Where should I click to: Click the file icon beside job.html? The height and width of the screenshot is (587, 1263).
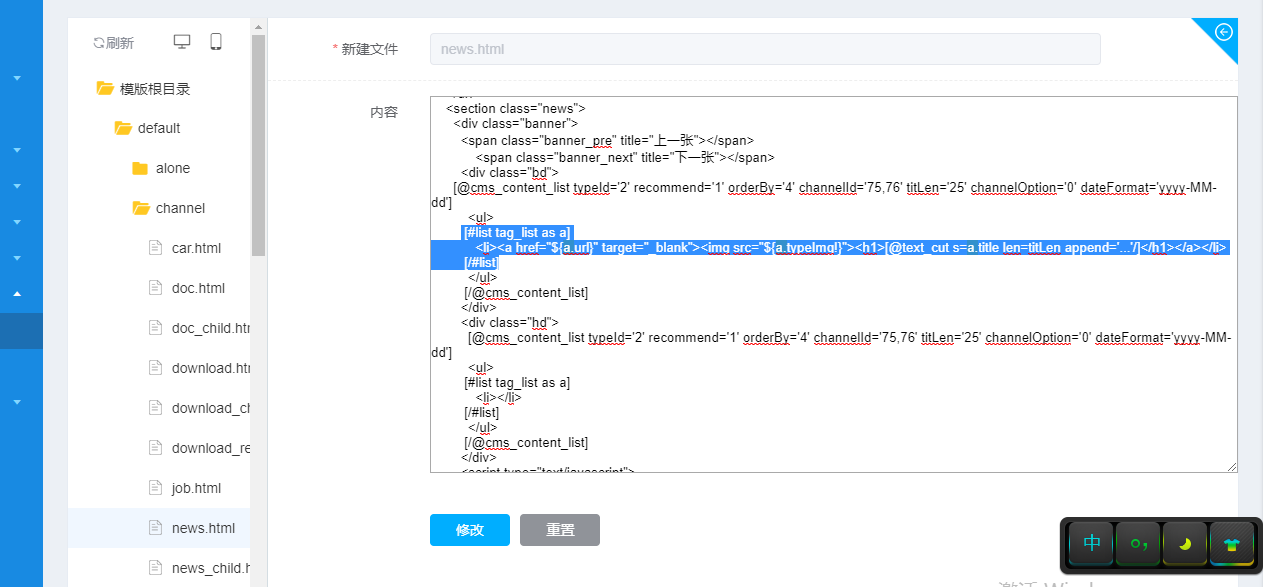point(155,488)
